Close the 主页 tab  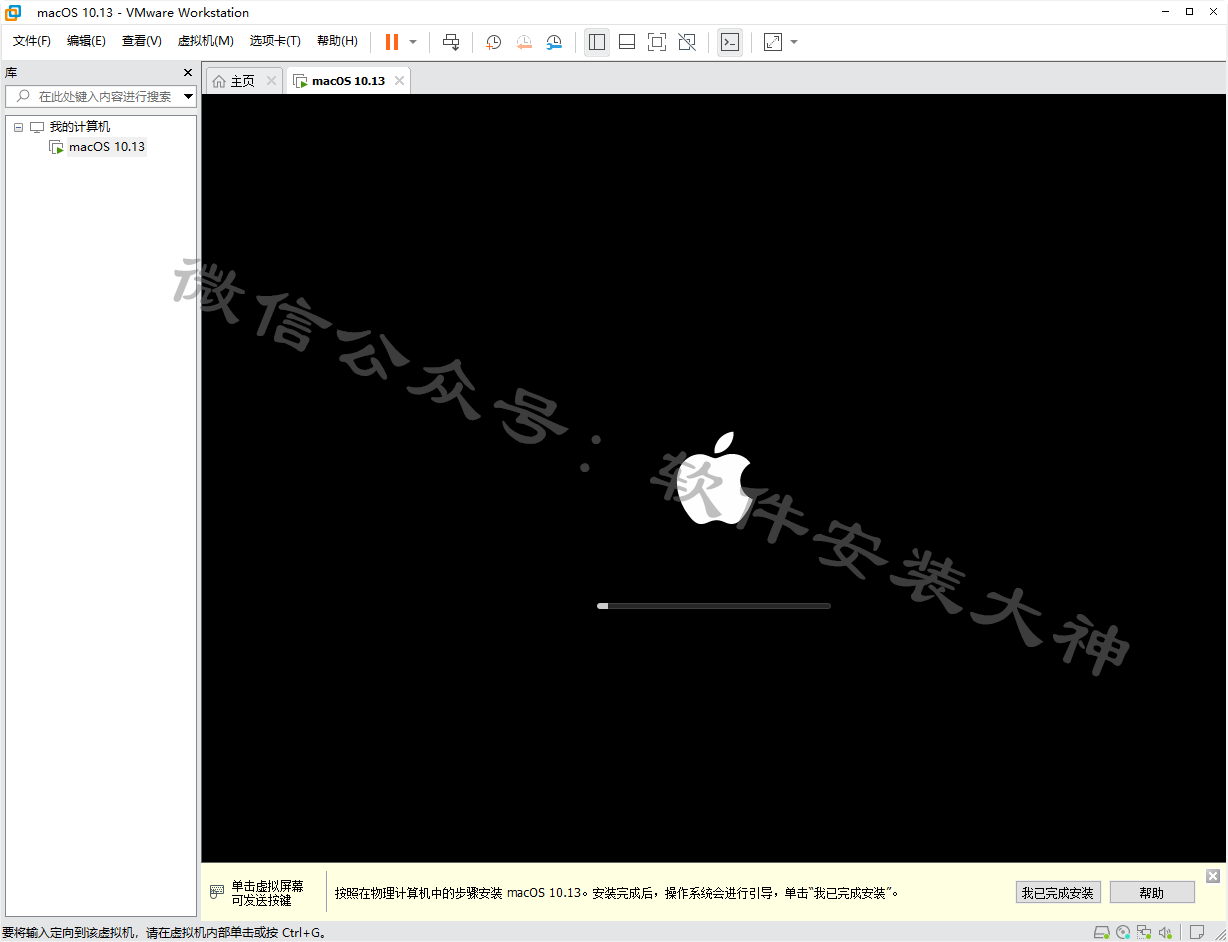point(271,81)
